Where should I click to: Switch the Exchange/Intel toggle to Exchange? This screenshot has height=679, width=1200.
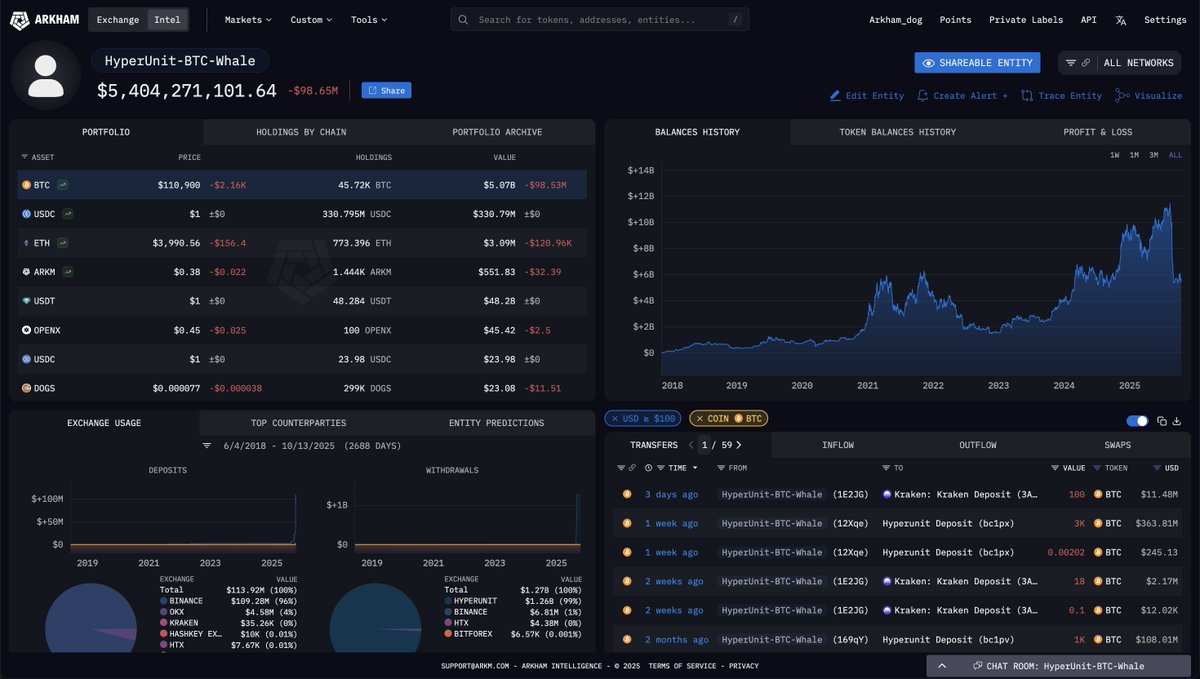pyautogui.click(x=117, y=20)
